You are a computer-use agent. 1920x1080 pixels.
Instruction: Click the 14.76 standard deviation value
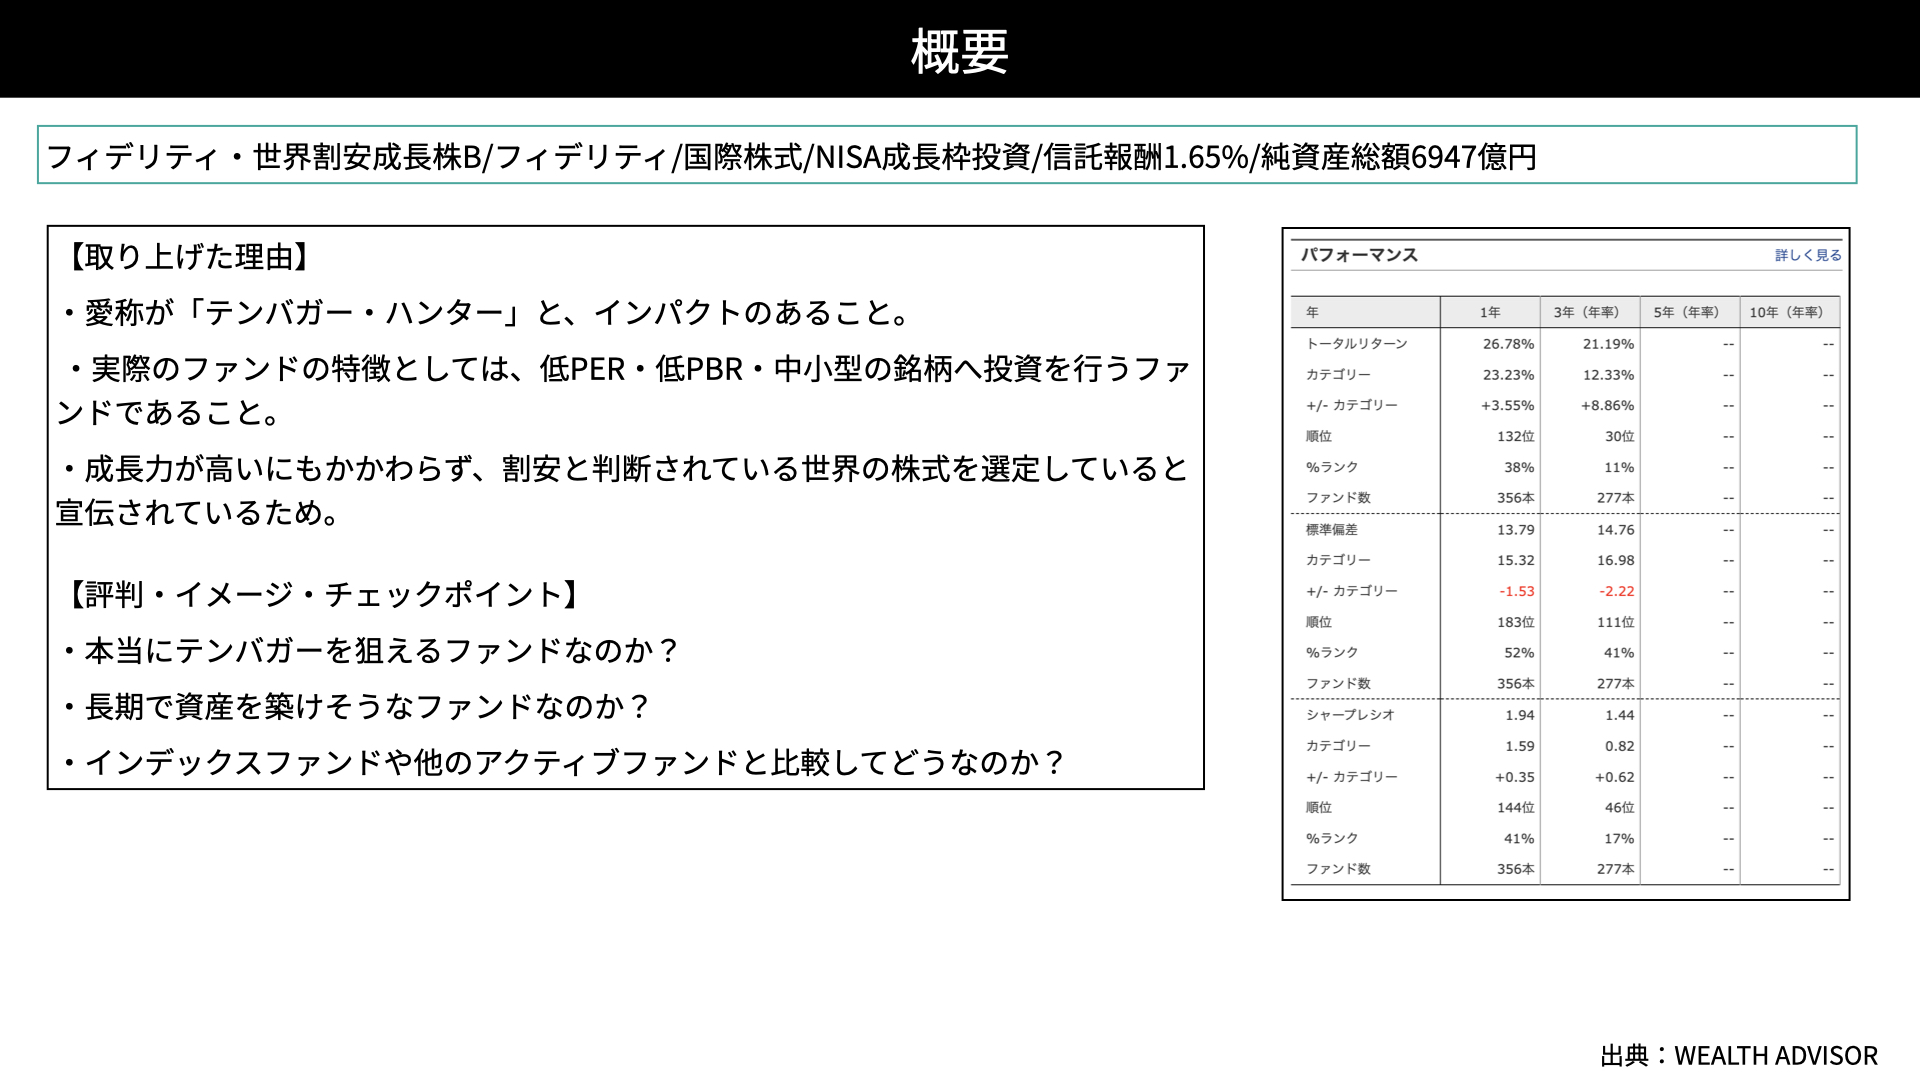coord(1616,530)
